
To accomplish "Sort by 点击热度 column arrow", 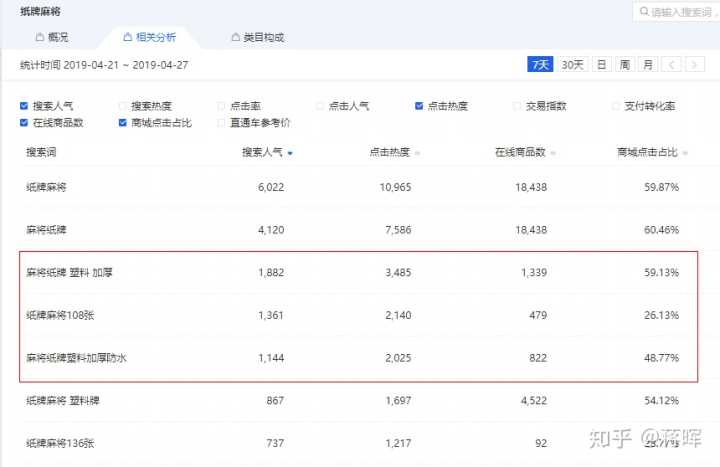I will point(417,154).
